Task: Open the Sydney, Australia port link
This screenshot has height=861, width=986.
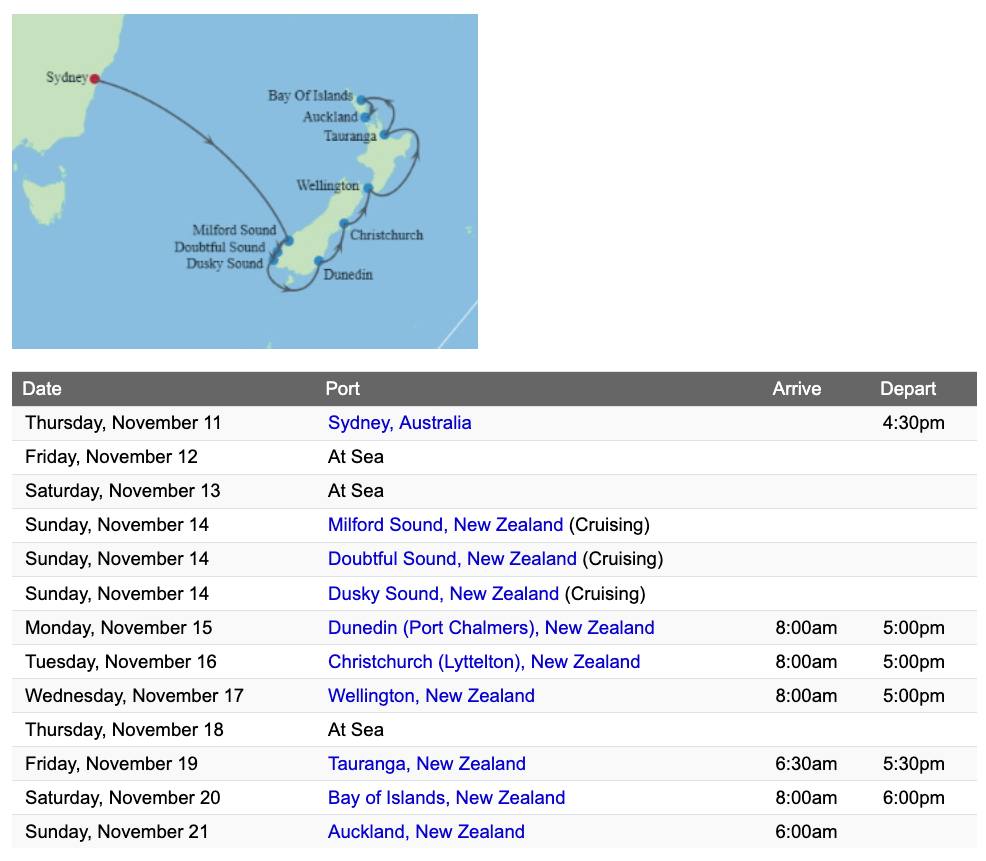Action: [399, 423]
